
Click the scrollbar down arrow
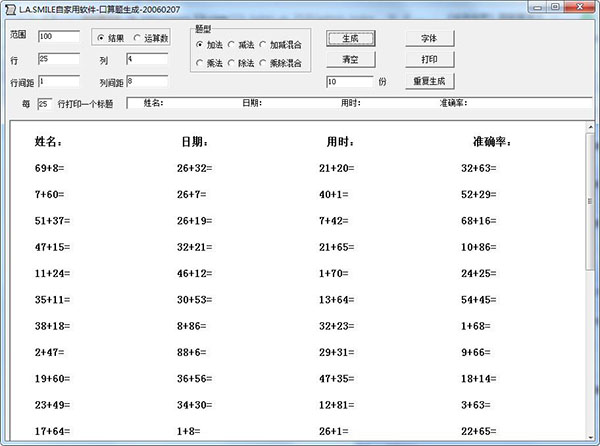590,437
